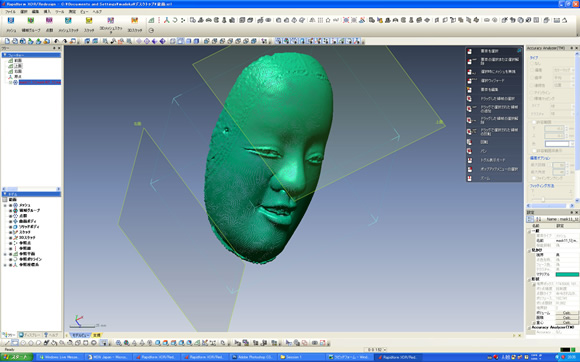Start 3Dメッシュスケッチ mode
The height and width of the screenshot is (362, 580).
point(111,24)
